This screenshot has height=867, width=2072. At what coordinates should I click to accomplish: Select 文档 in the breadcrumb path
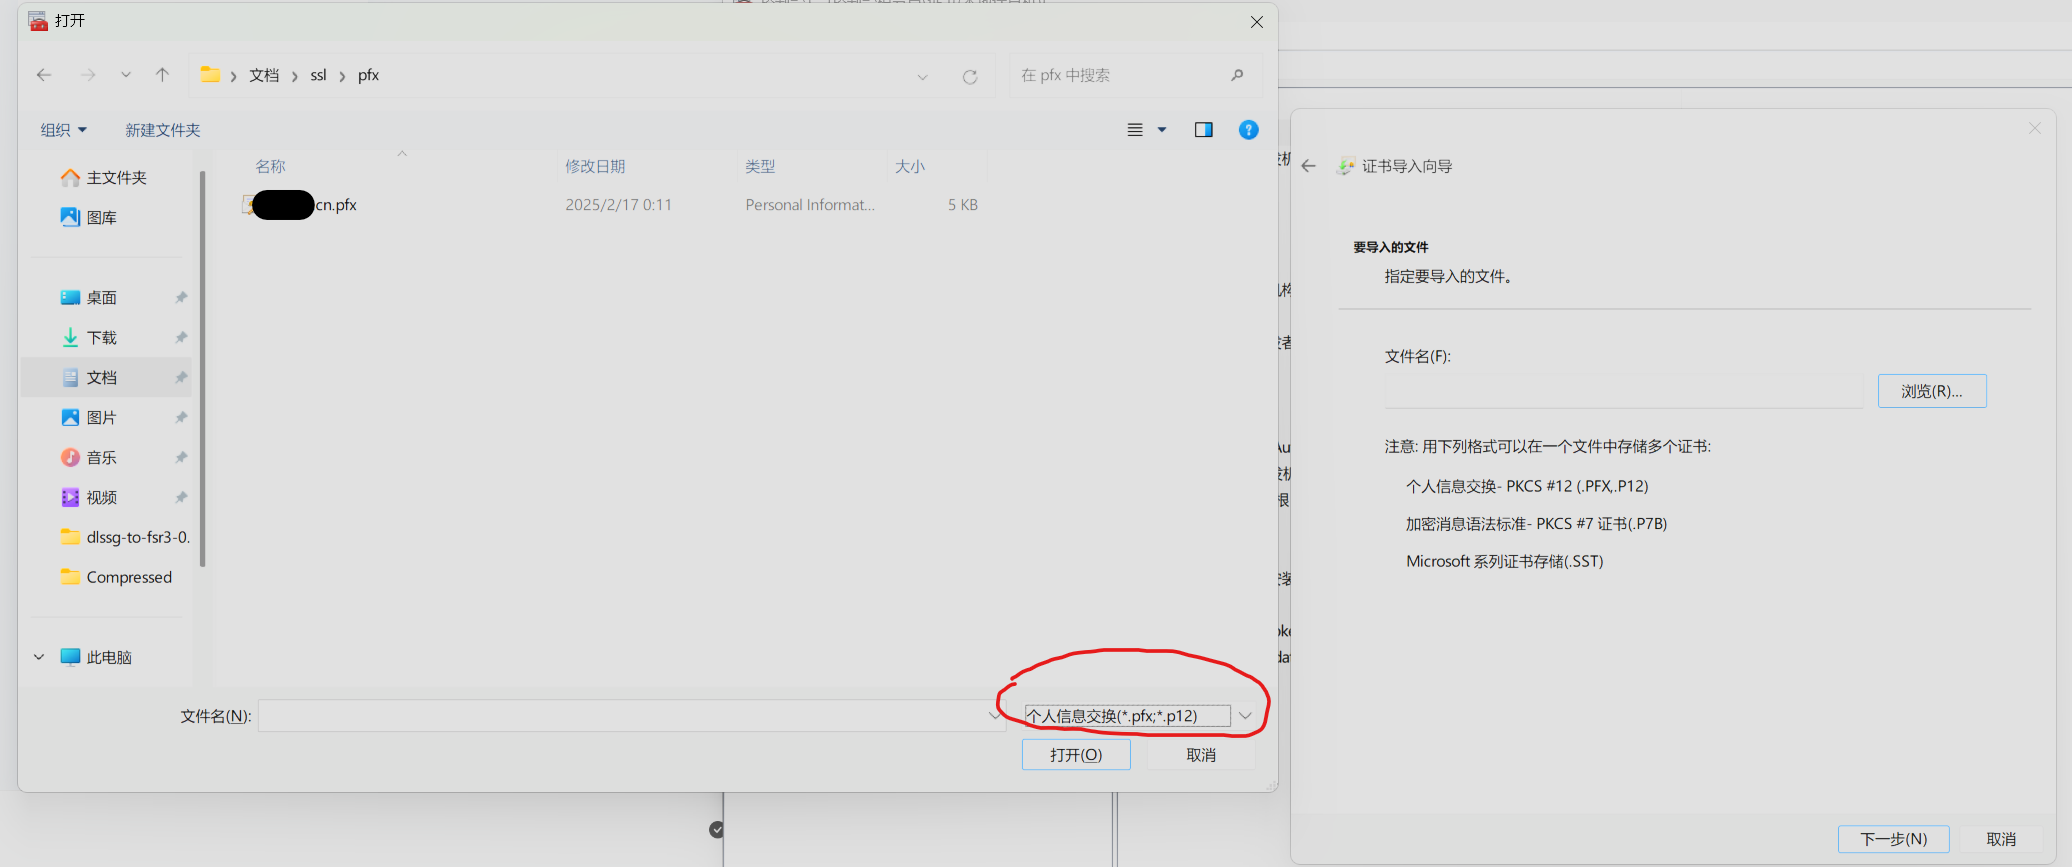click(x=264, y=75)
